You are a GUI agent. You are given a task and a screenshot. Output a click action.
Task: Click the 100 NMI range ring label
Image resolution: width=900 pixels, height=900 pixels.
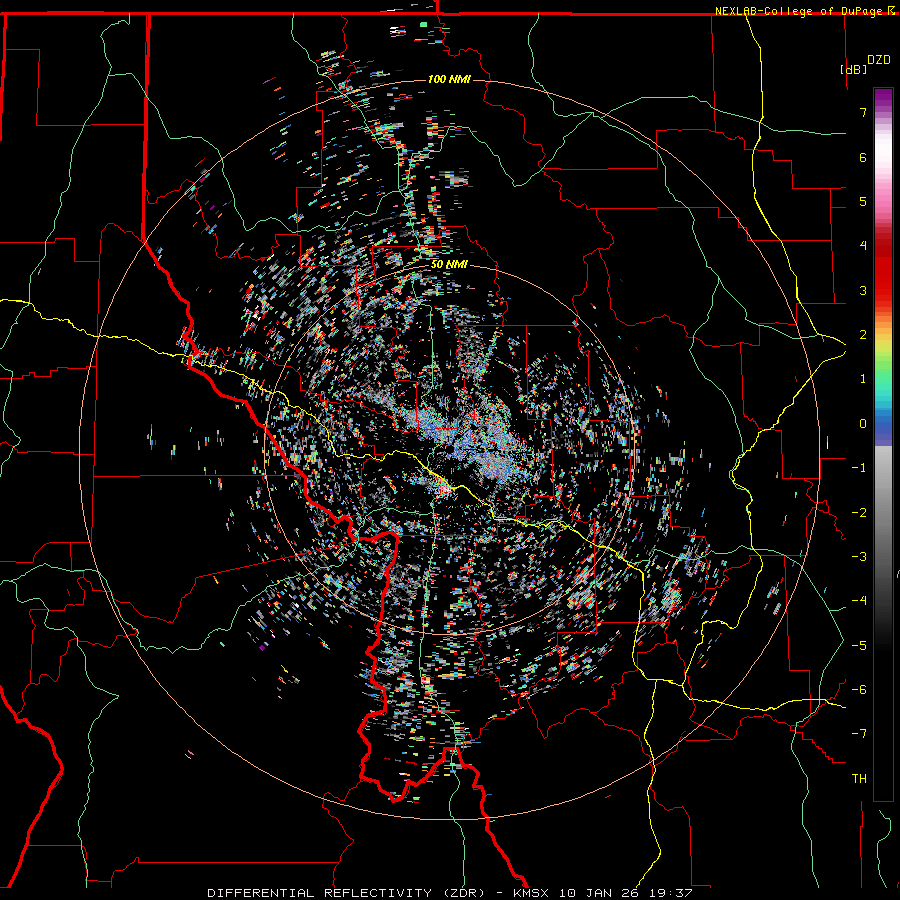pyautogui.click(x=449, y=79)
